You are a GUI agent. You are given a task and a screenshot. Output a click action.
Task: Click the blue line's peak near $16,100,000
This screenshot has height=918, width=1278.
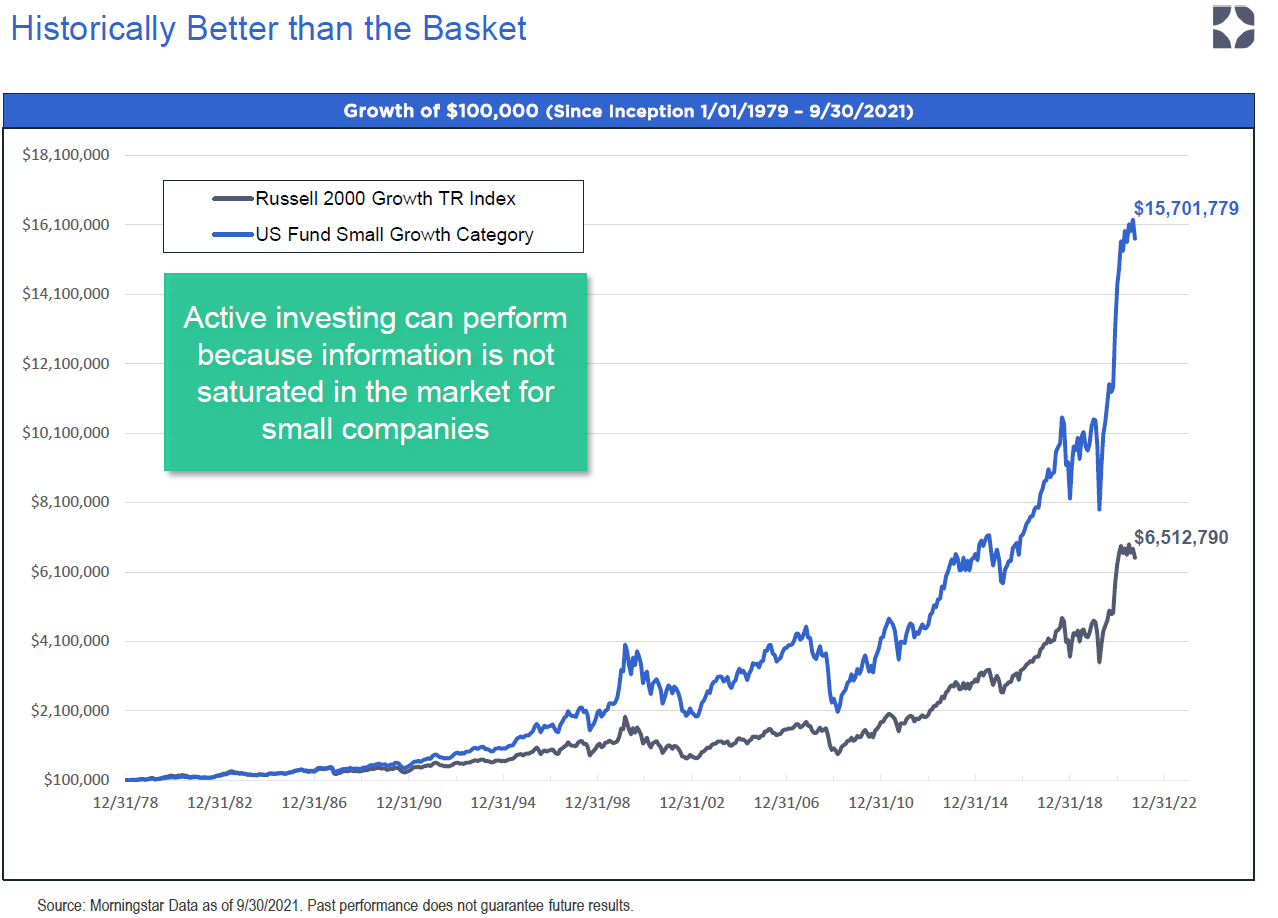tap(1134, 220)
